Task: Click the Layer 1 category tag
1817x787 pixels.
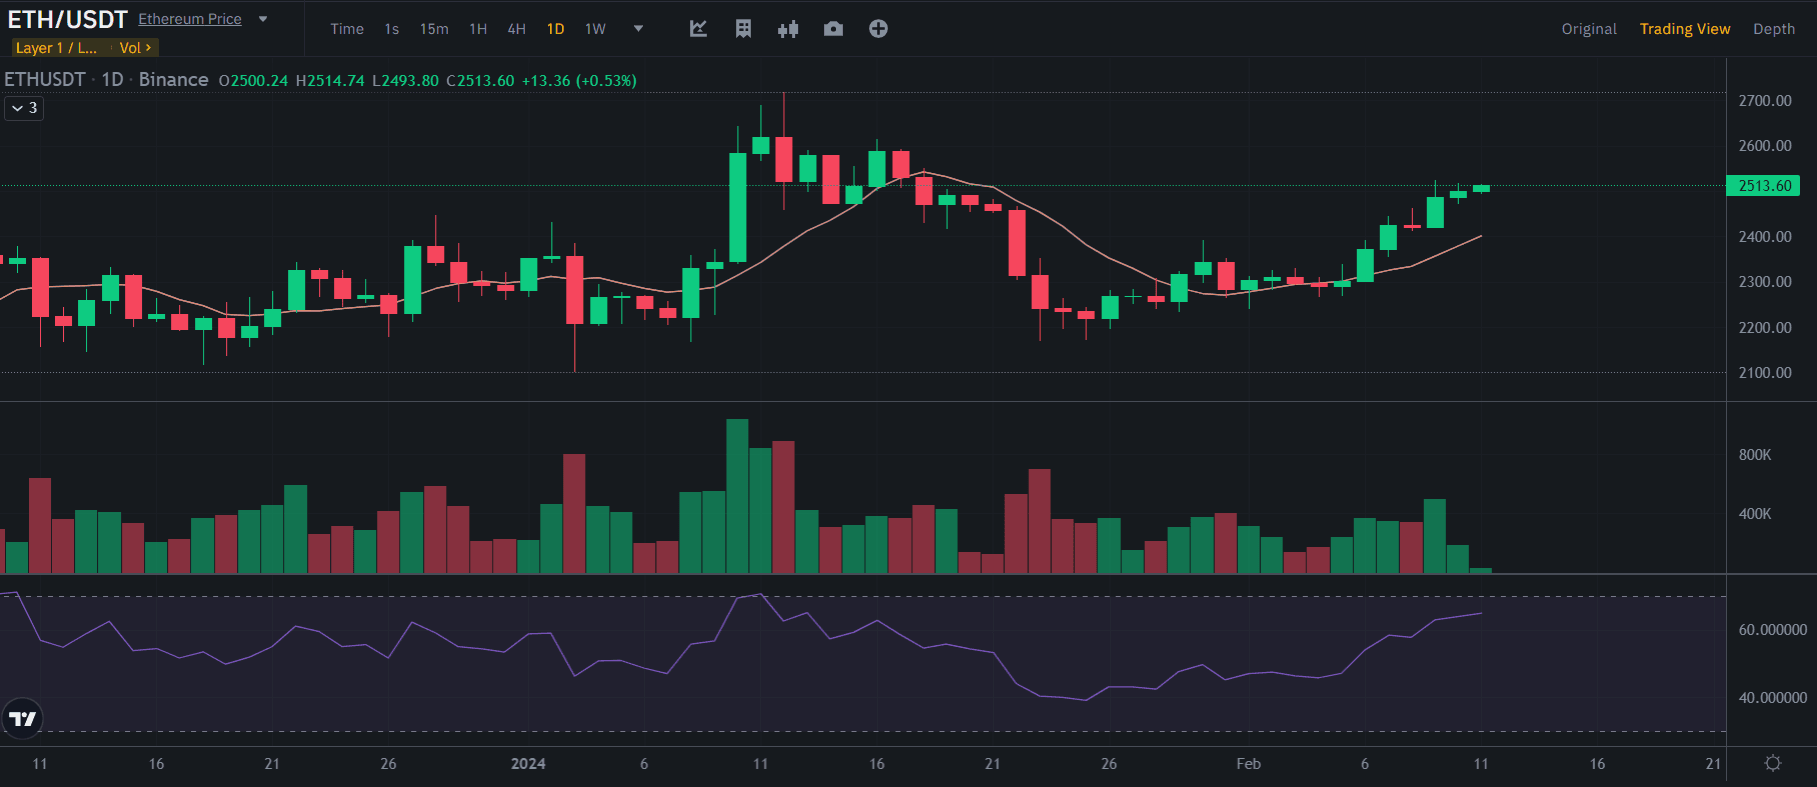Action: [x=56, y=48]
